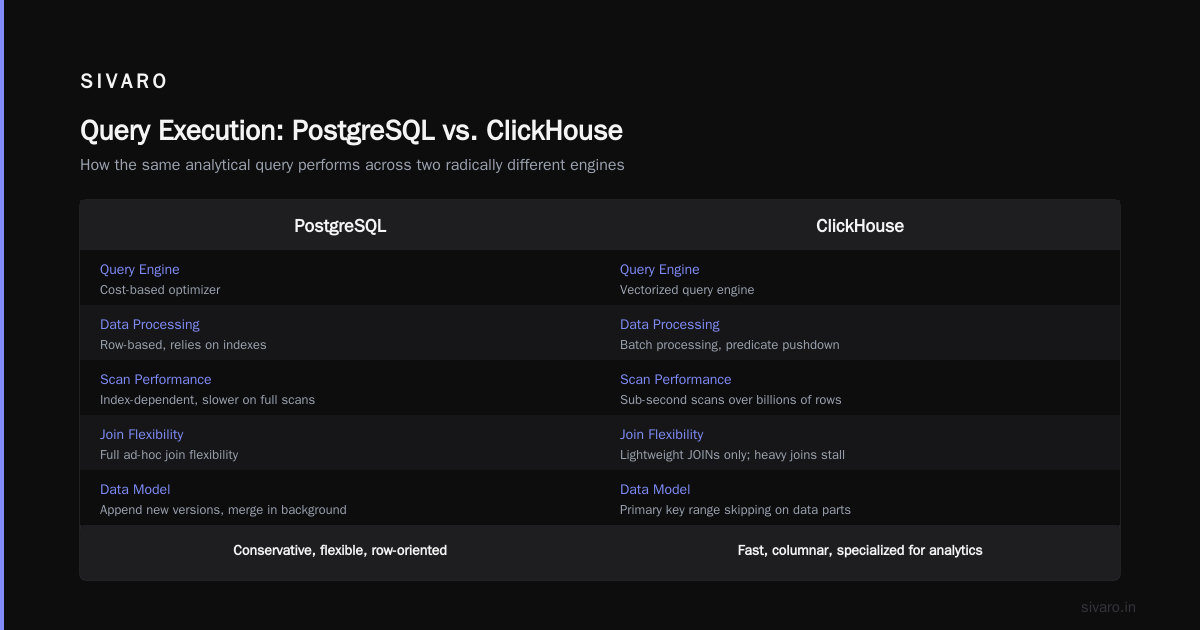Click the Scan Performance label under PostgreSQL

coord(156,380)
